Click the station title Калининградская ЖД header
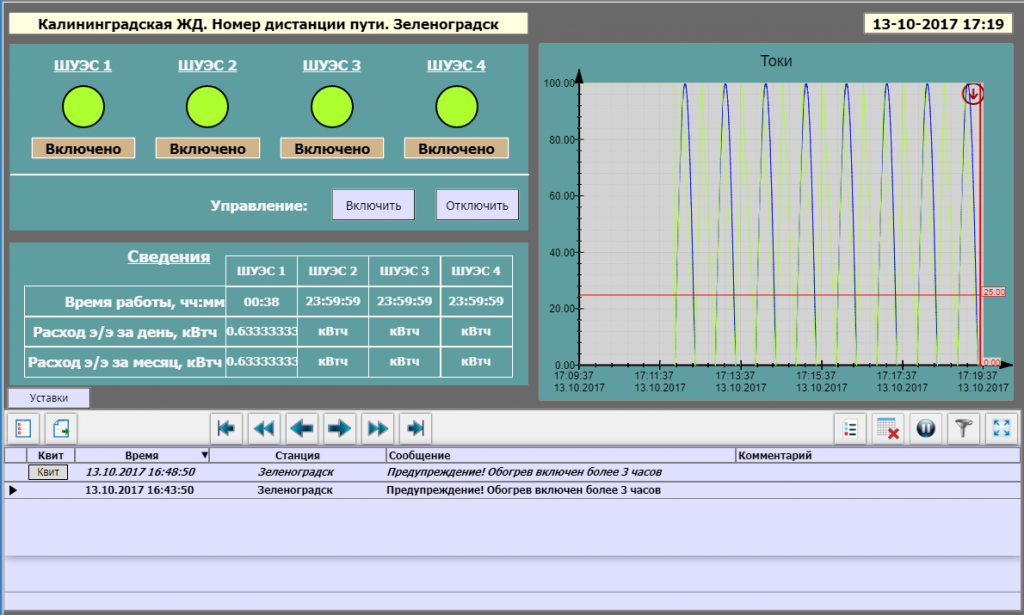Screen dimensions: 1024x615 (x=268, y=24)
